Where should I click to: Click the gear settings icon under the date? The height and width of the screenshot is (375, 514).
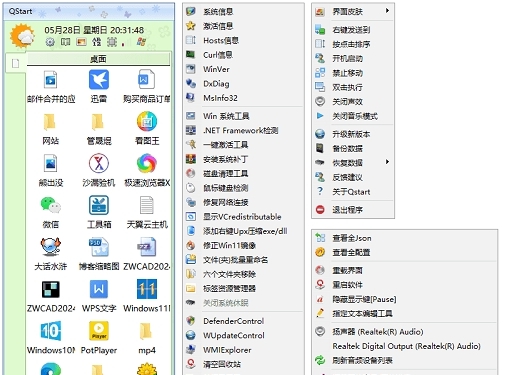tap(50, 42)
